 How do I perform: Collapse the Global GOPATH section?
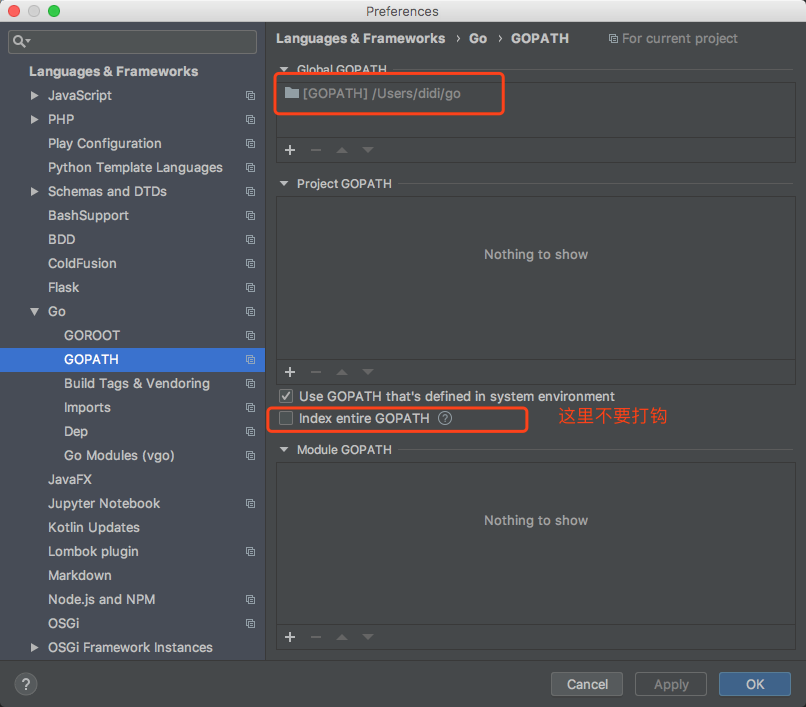pos(284,69)
